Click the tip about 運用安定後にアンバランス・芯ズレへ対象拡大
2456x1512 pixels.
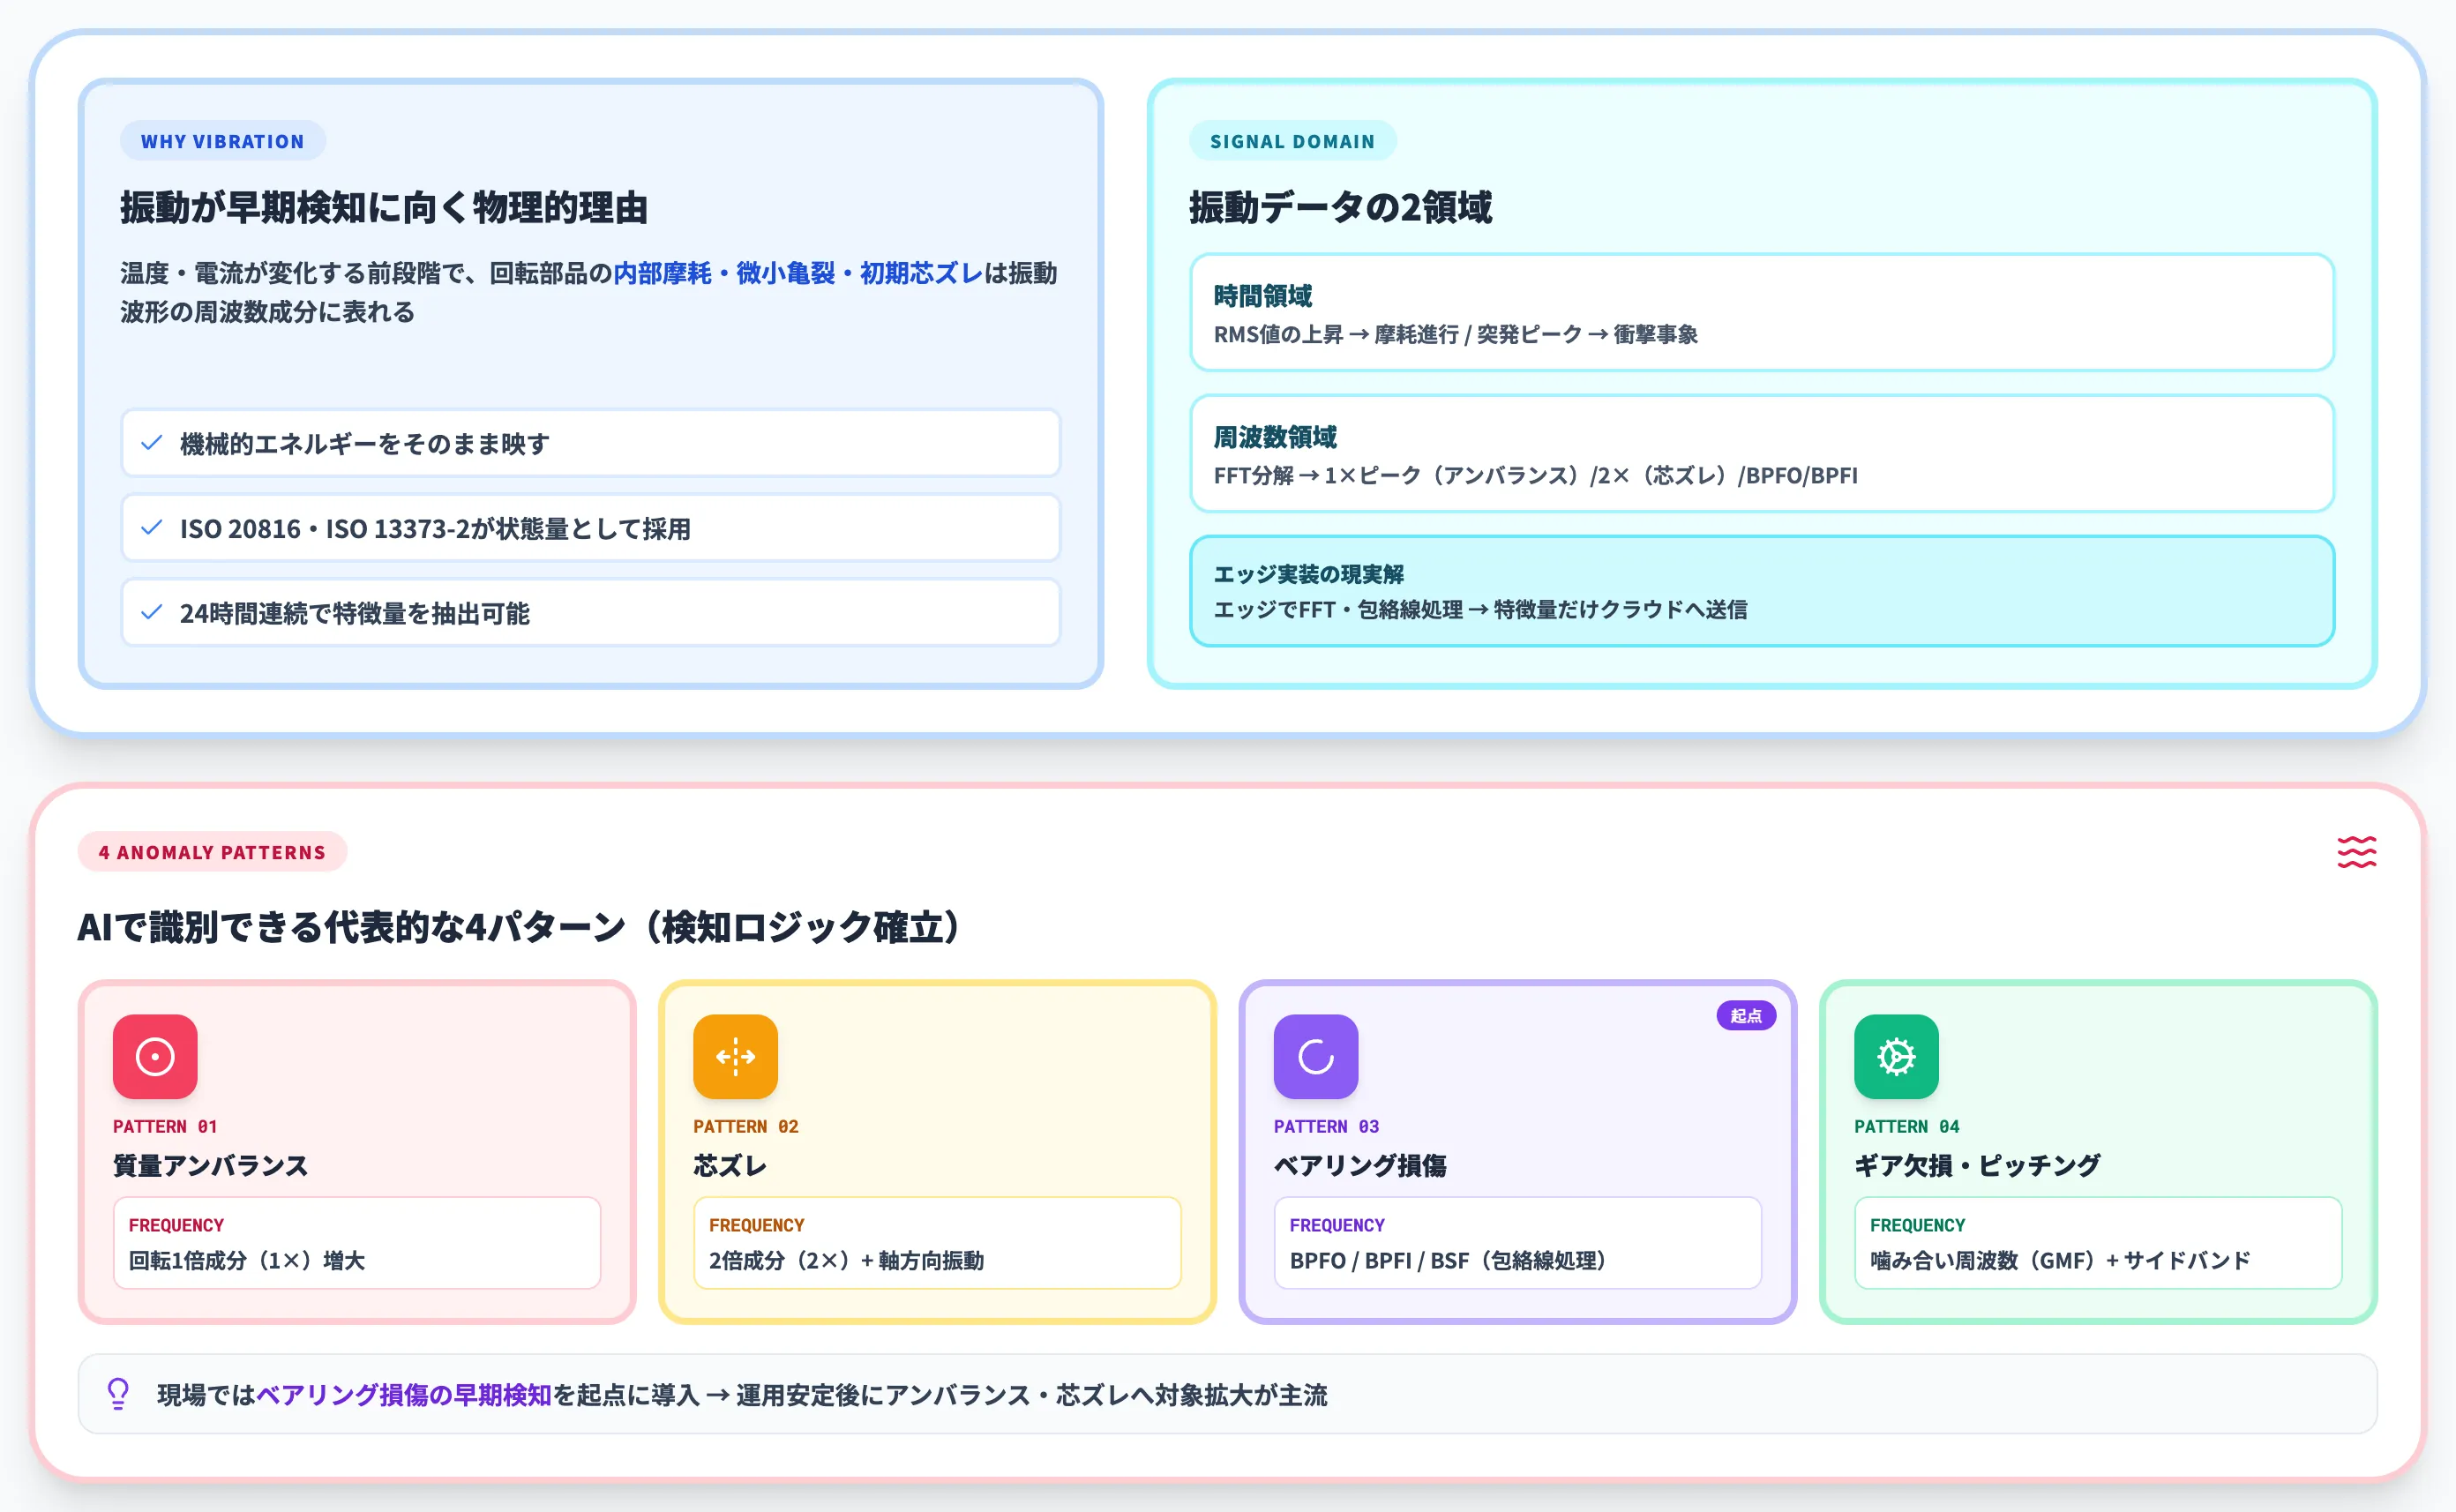click(1227, 1394)
